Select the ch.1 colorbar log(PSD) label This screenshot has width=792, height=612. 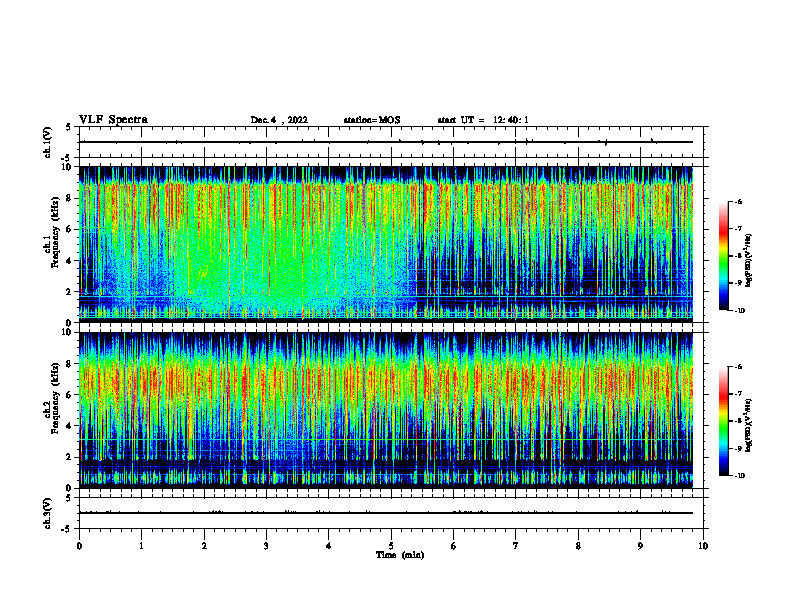(749, 261)
